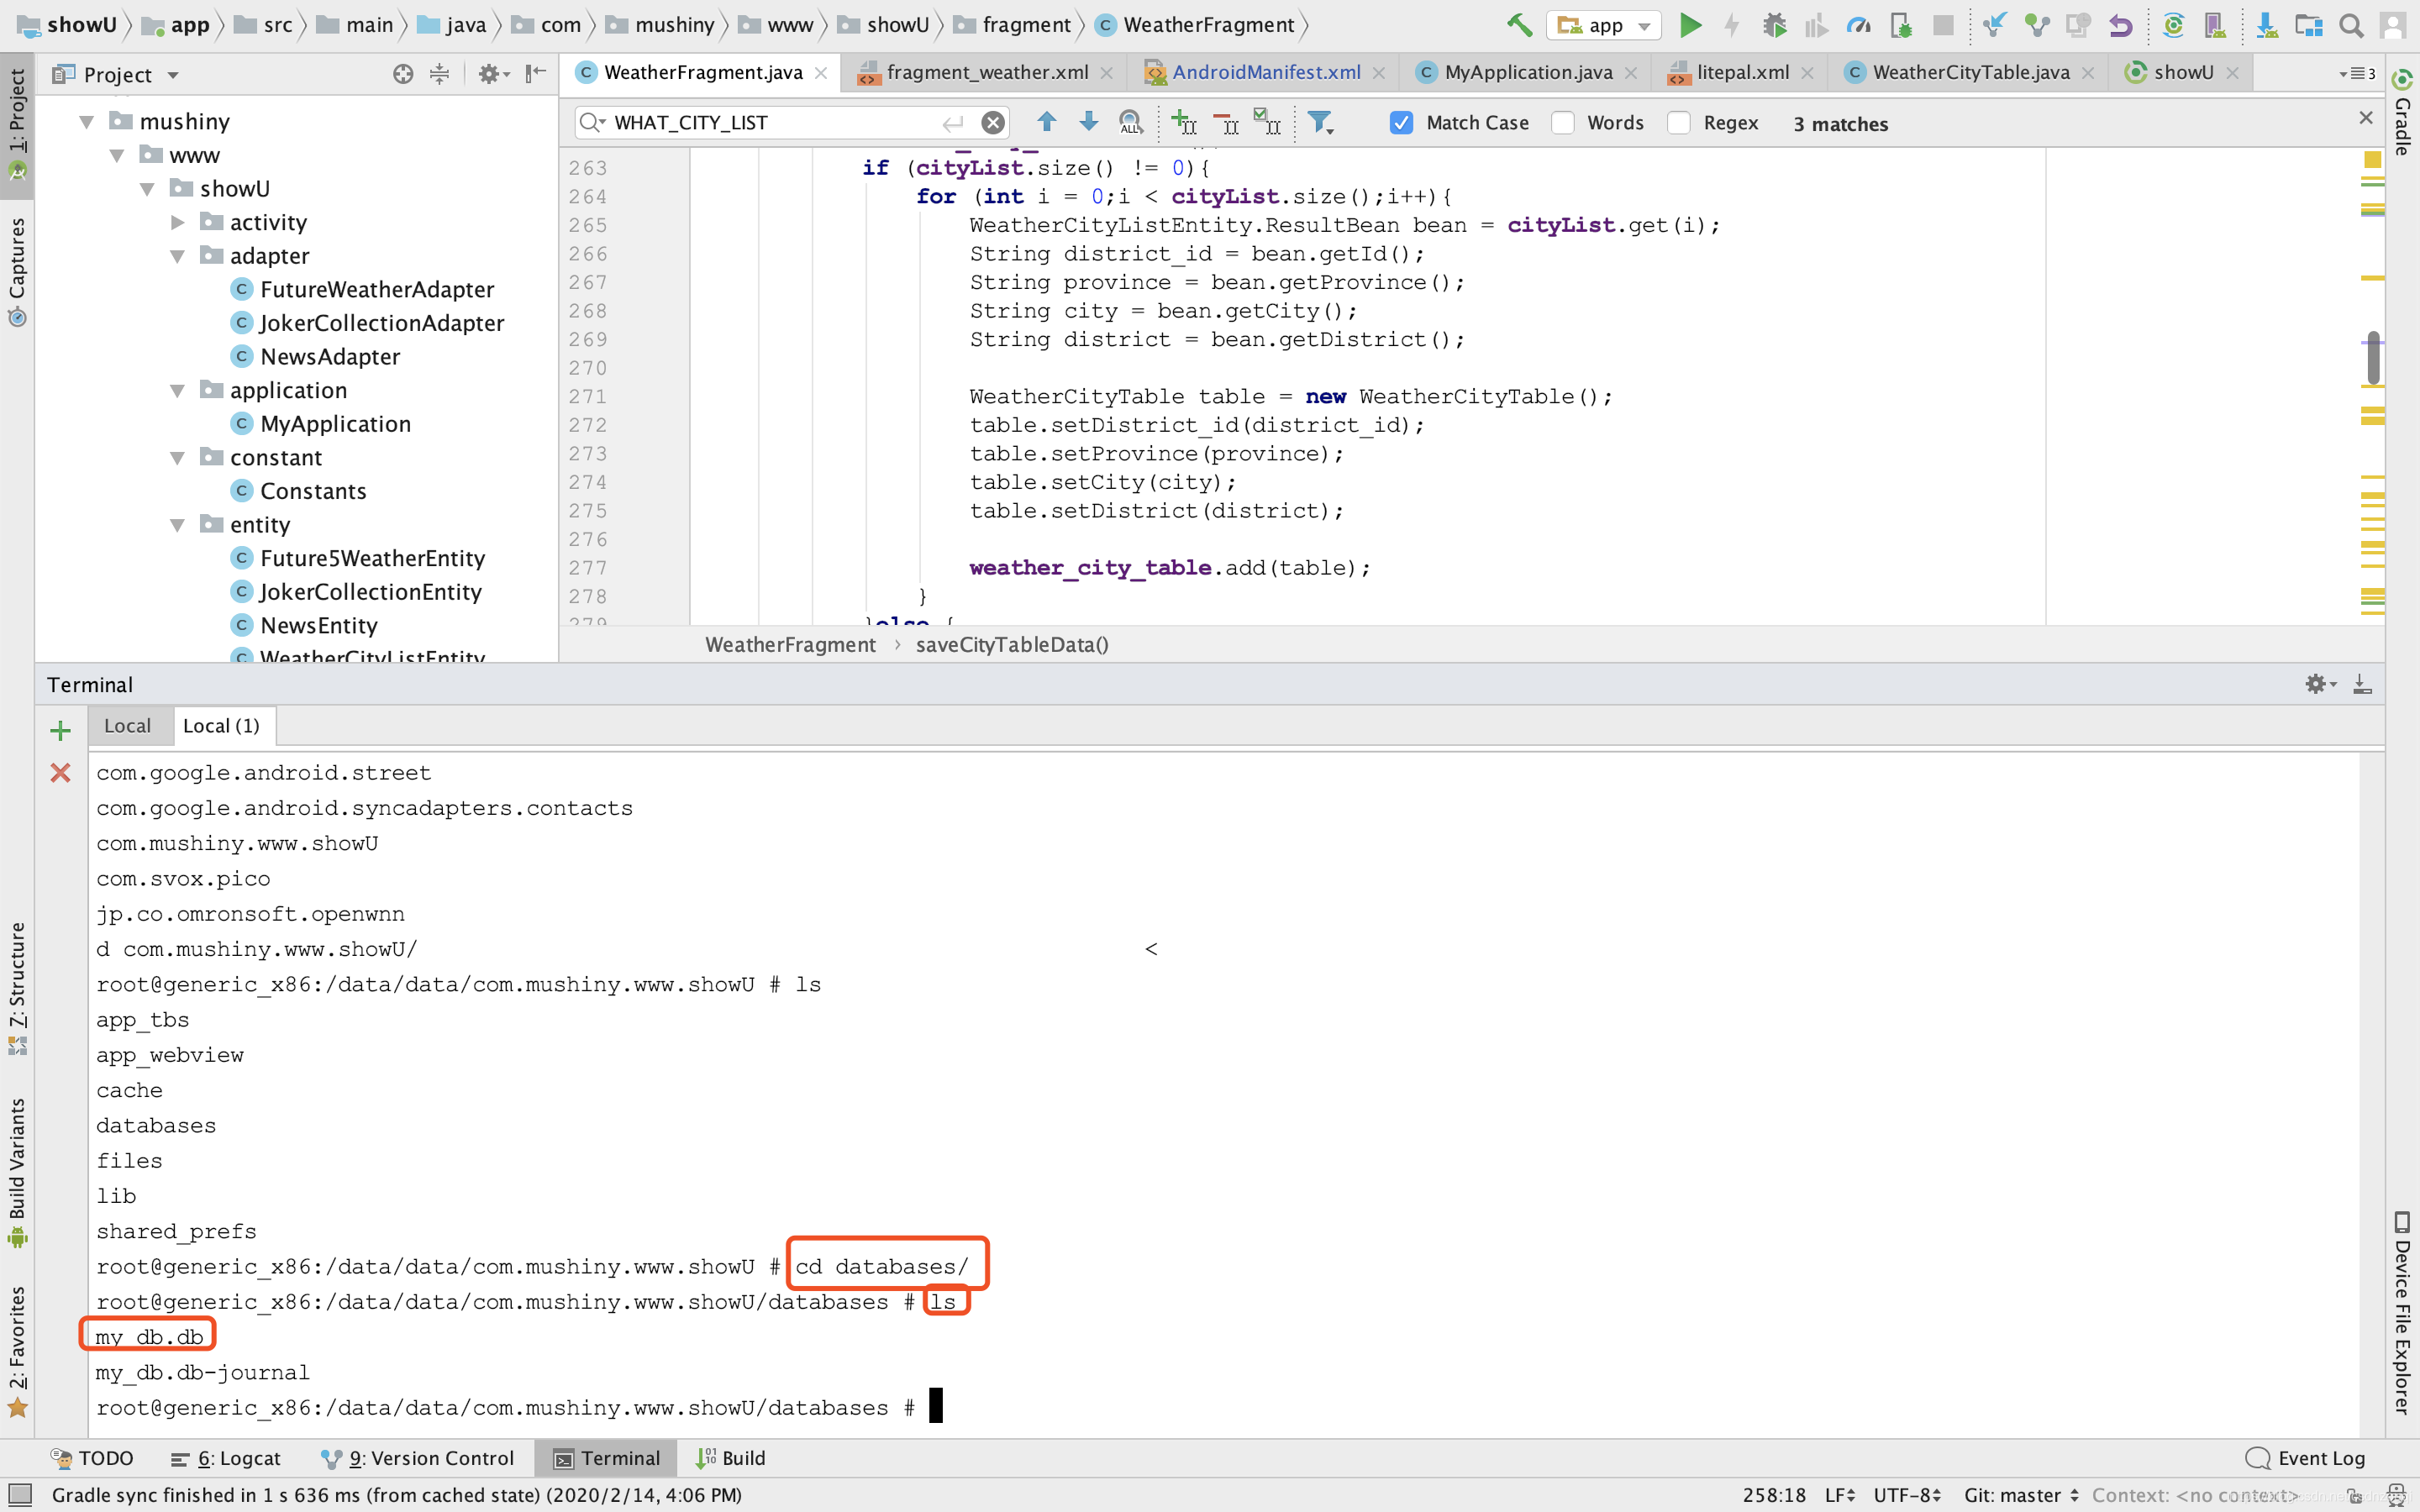Run the app with green play button
This screenshot has width=2420, height=1512.
1690,25
